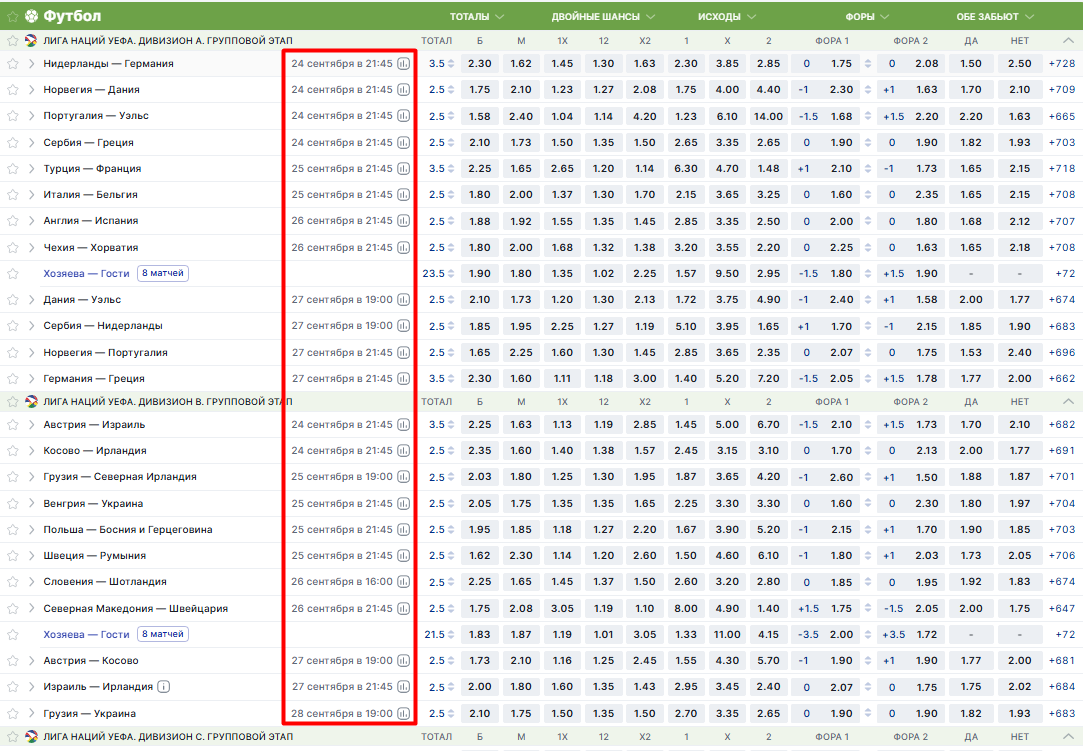Image resolution: width=1083 pixels, height=751 pixels.
Task: Expand the Сербия — Нидерланды match row
Action: click(31, 326)
